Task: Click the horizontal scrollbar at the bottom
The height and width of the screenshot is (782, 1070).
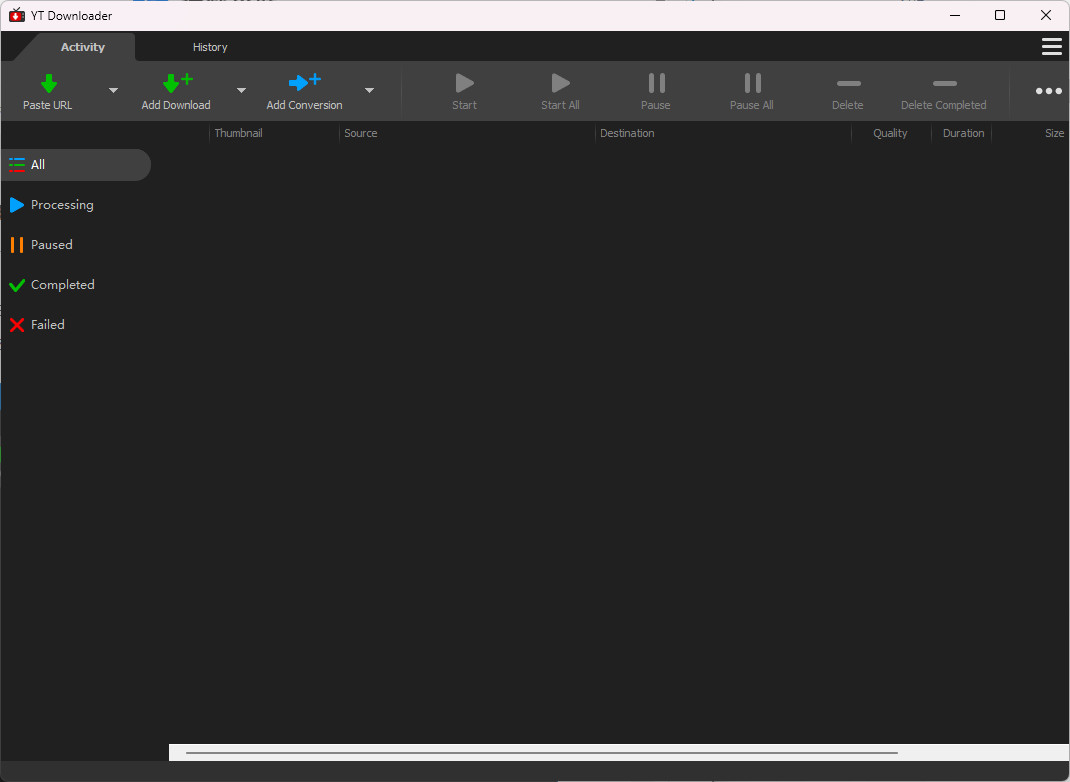Action: (x=542, y=753)
